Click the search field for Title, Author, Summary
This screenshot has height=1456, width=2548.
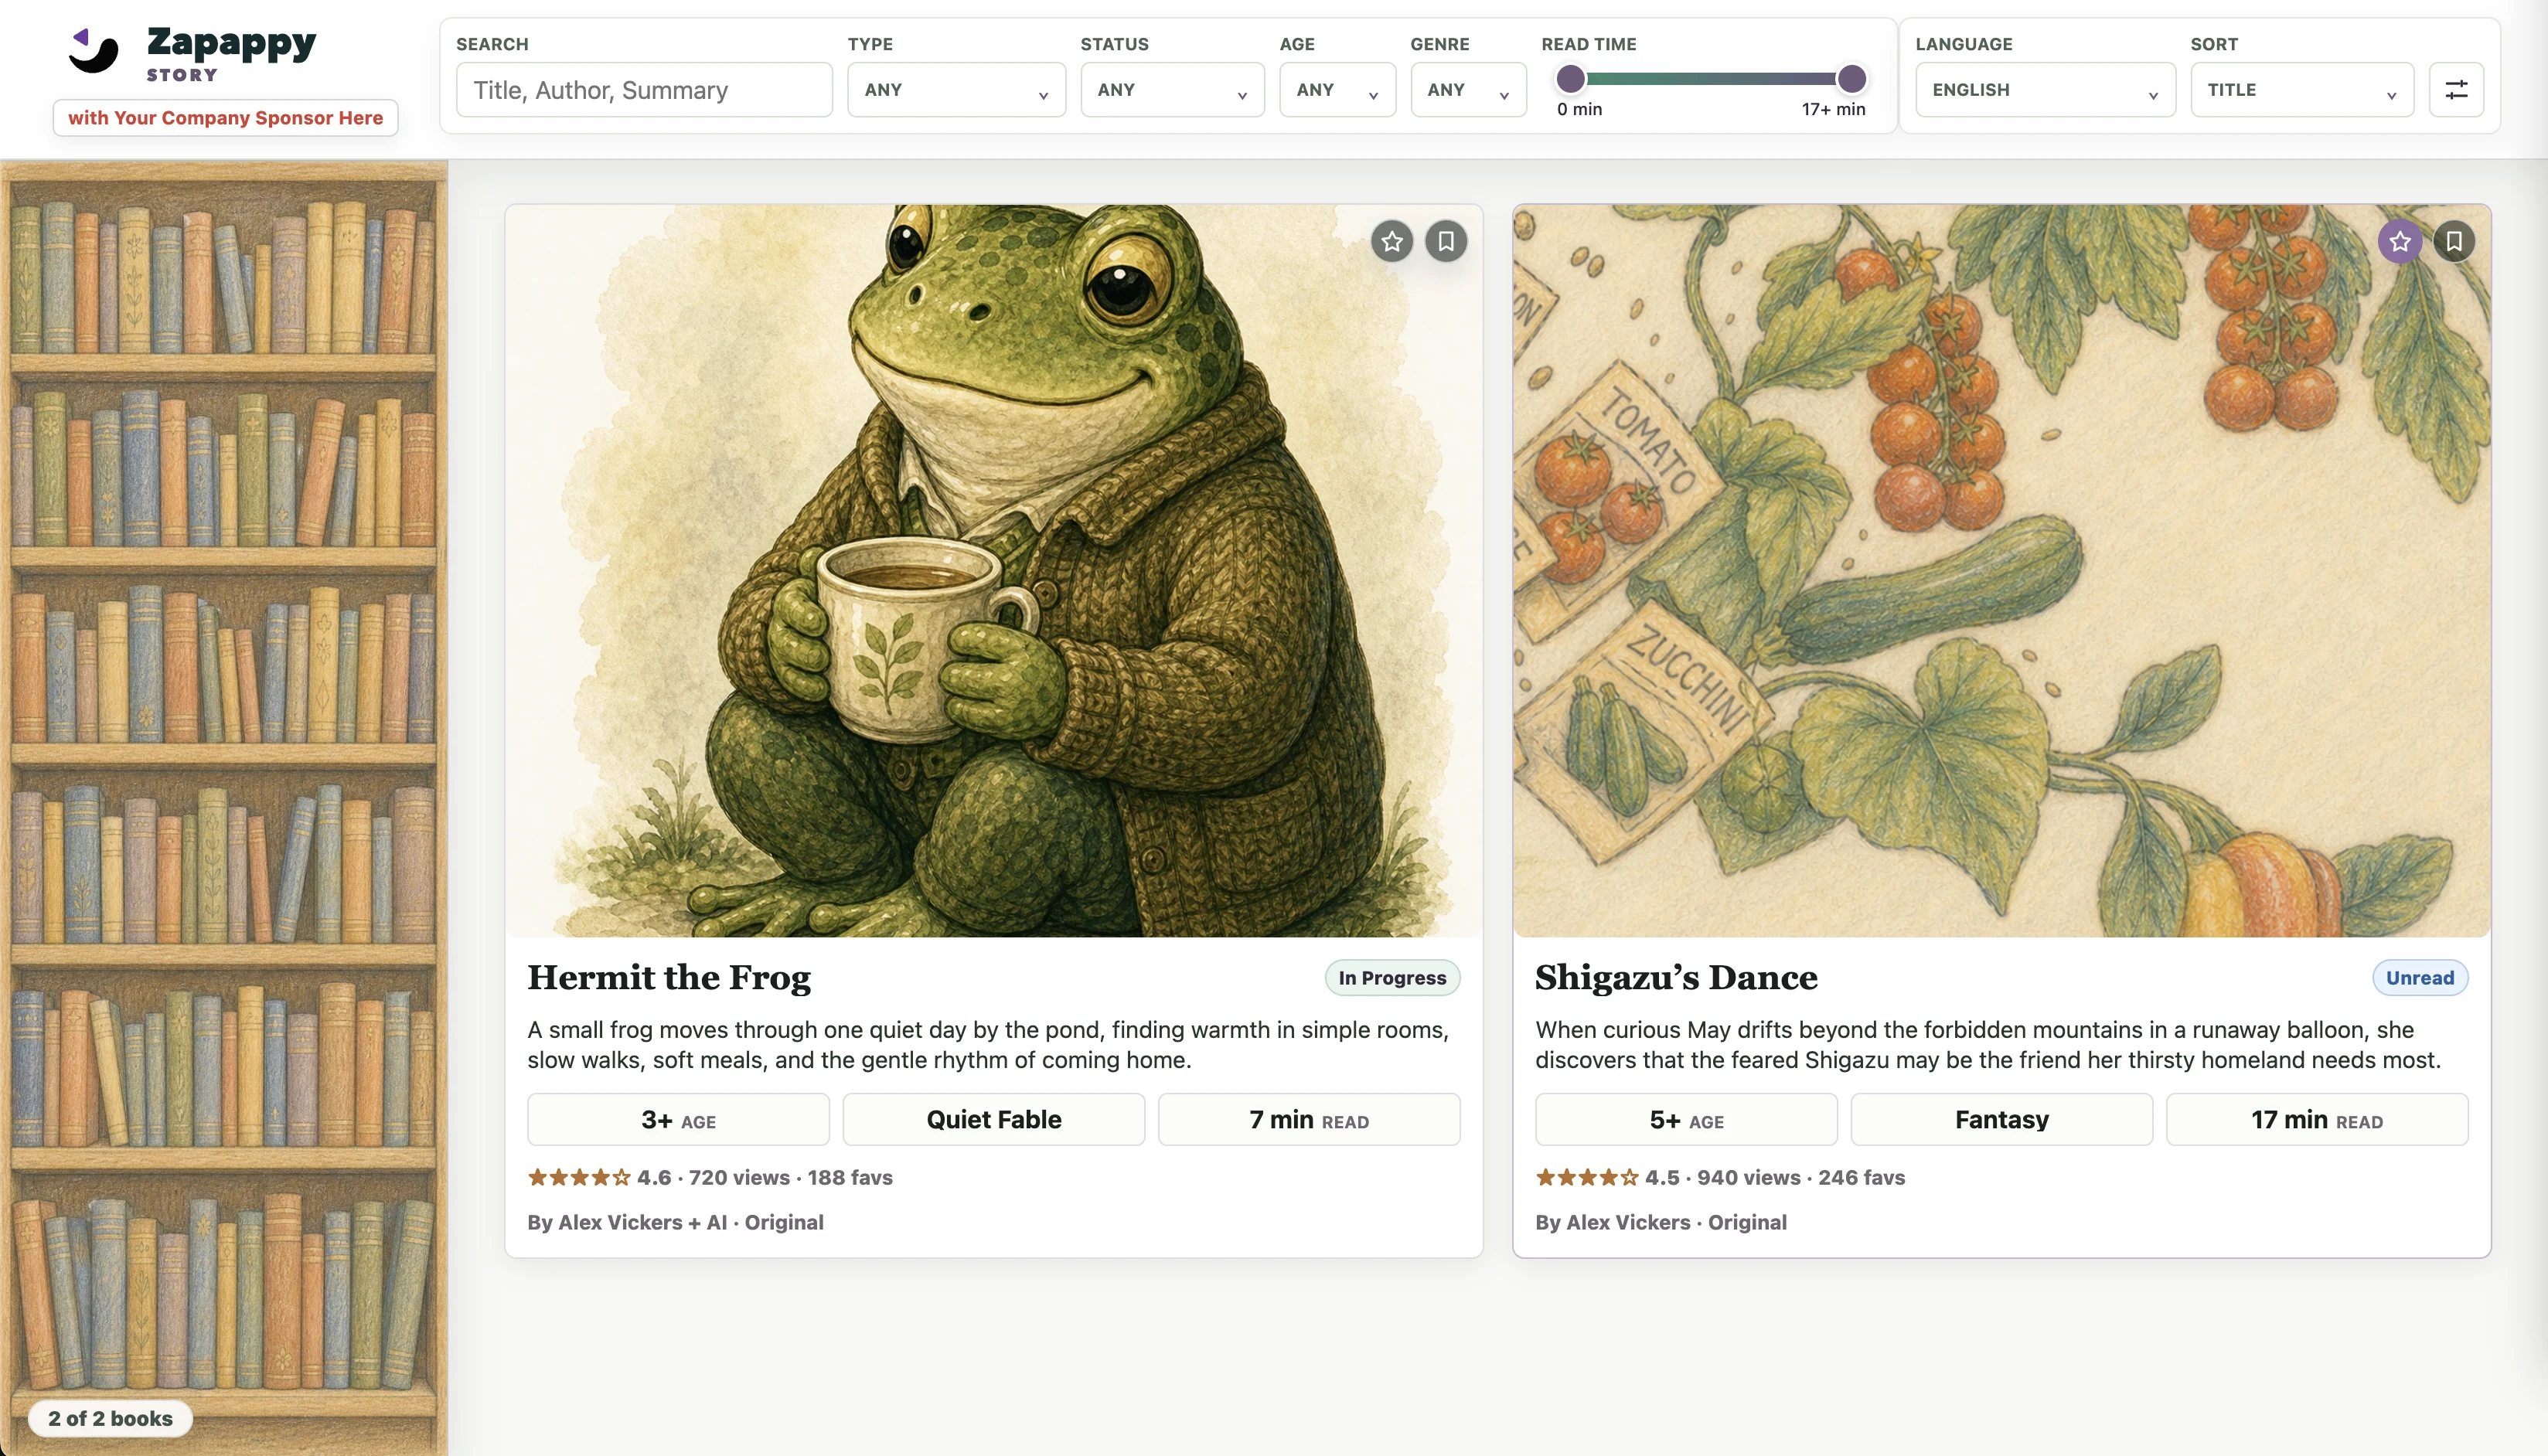click(644, 90)
